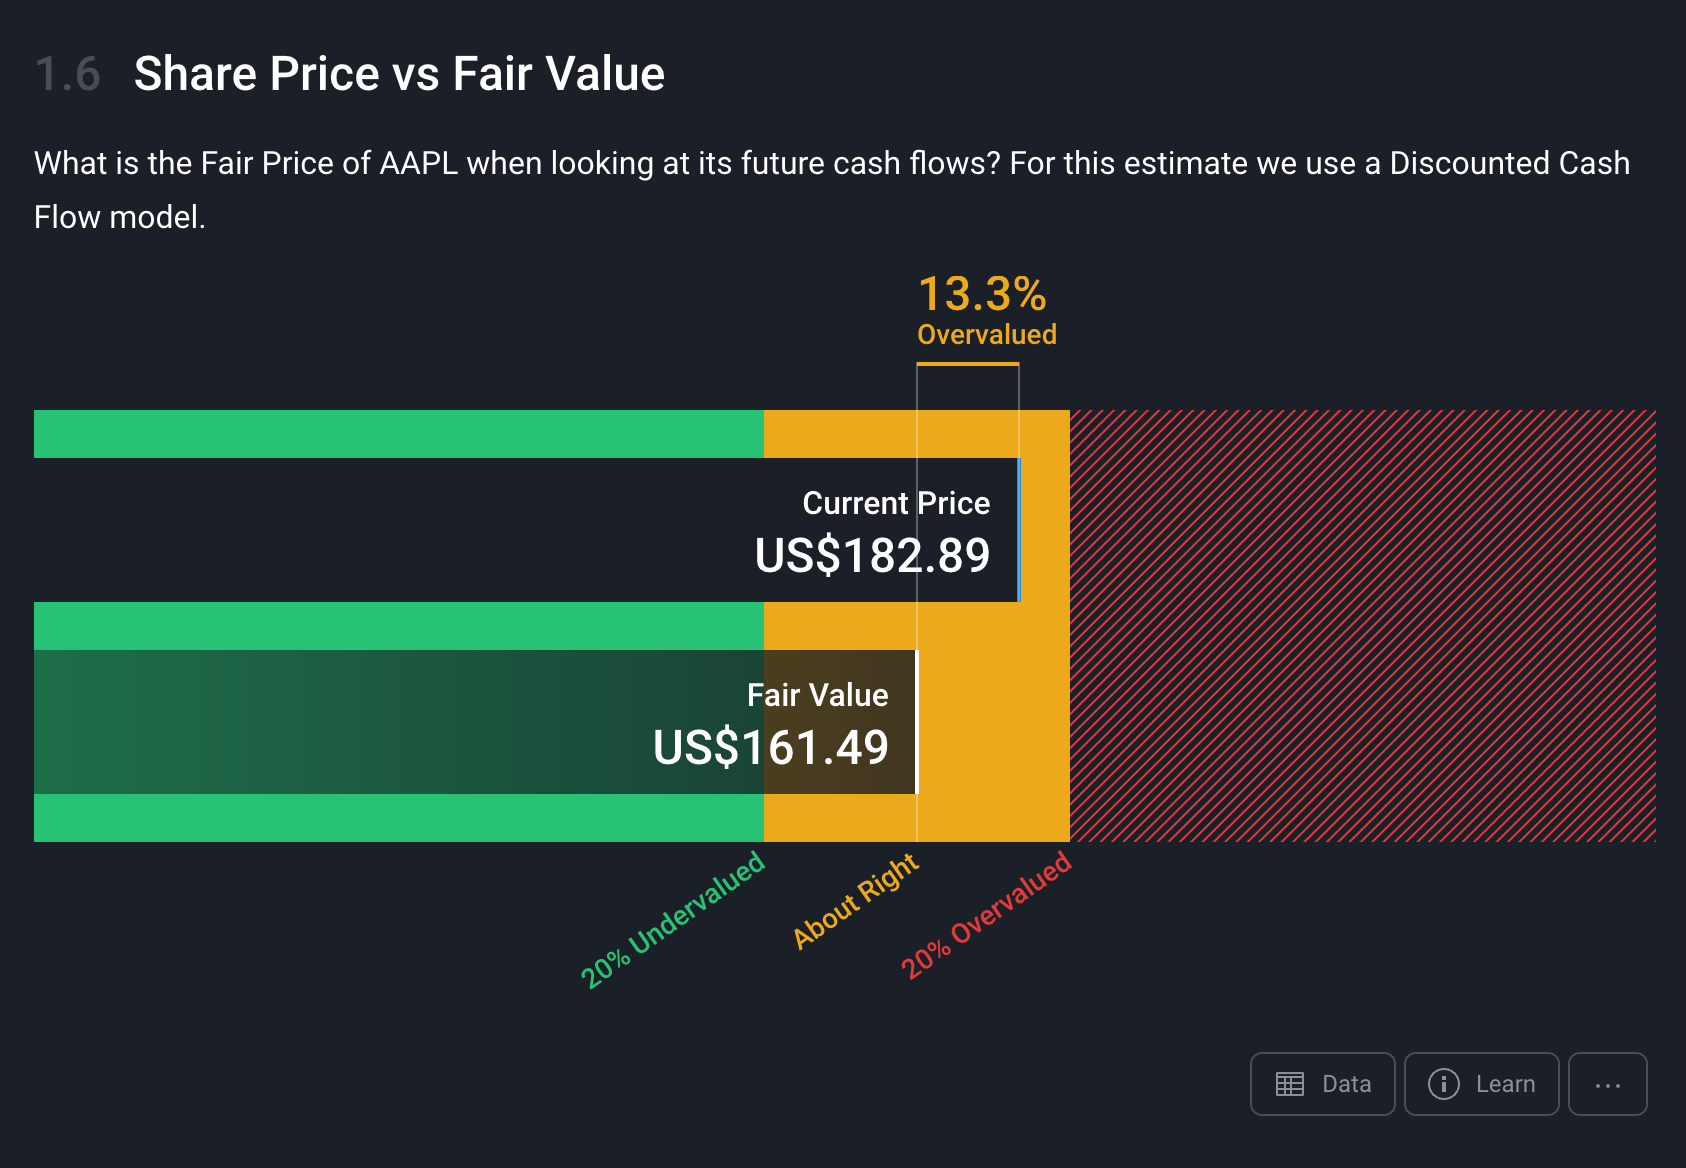Click the Overvalued label under 13.3%
The height and width of the screenshot is (1168, 1686).
point(987,334)
